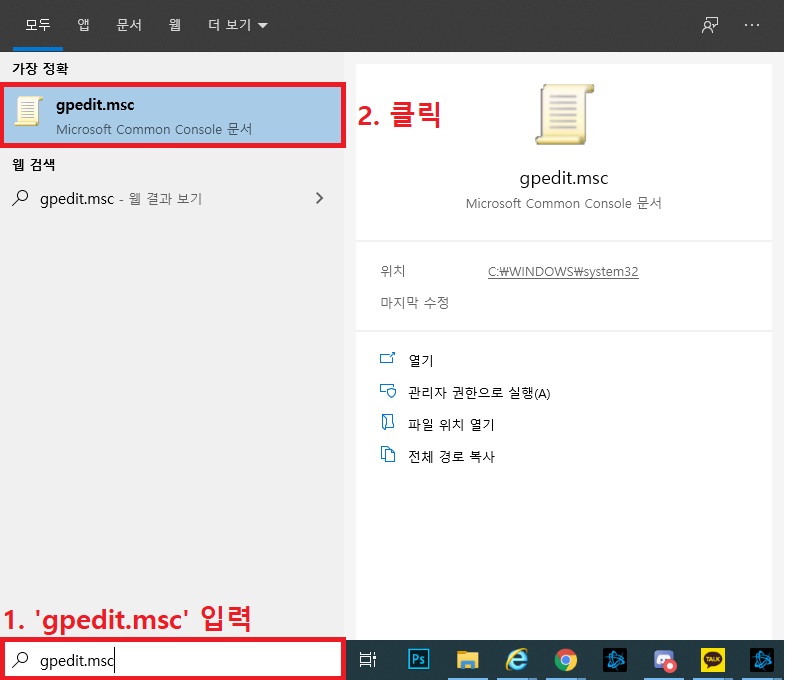785x680 pixels.
Task: Open the last Battle.net icon on taskbar
Action: (x=762, y=660)
